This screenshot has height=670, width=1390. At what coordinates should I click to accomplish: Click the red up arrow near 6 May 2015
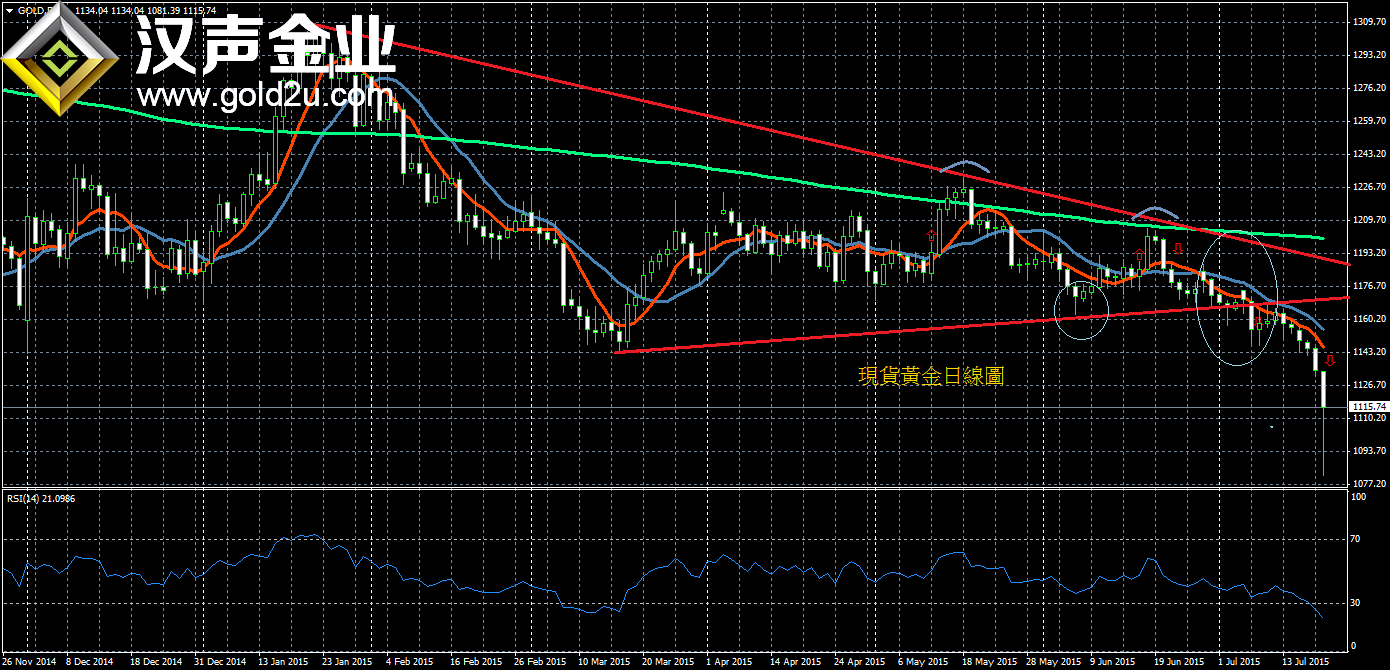click(x=932, y=236)
